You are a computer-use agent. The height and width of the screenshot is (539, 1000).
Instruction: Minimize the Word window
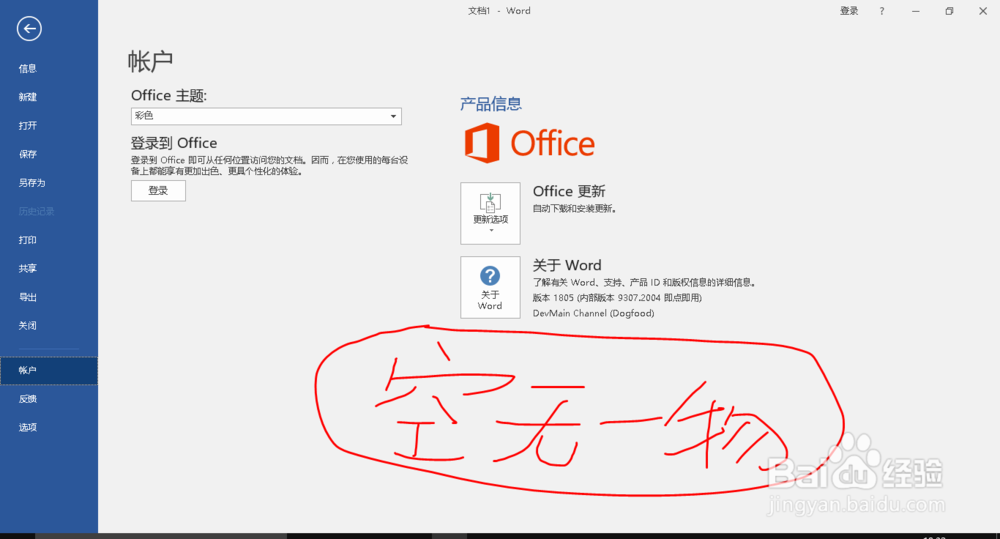[x=916, y=11]
